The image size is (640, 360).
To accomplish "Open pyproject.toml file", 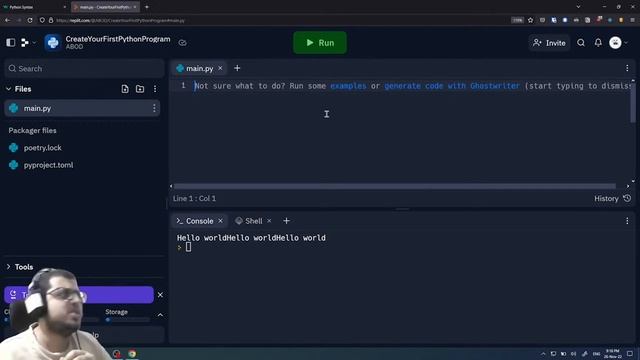I will click(49, 165).
